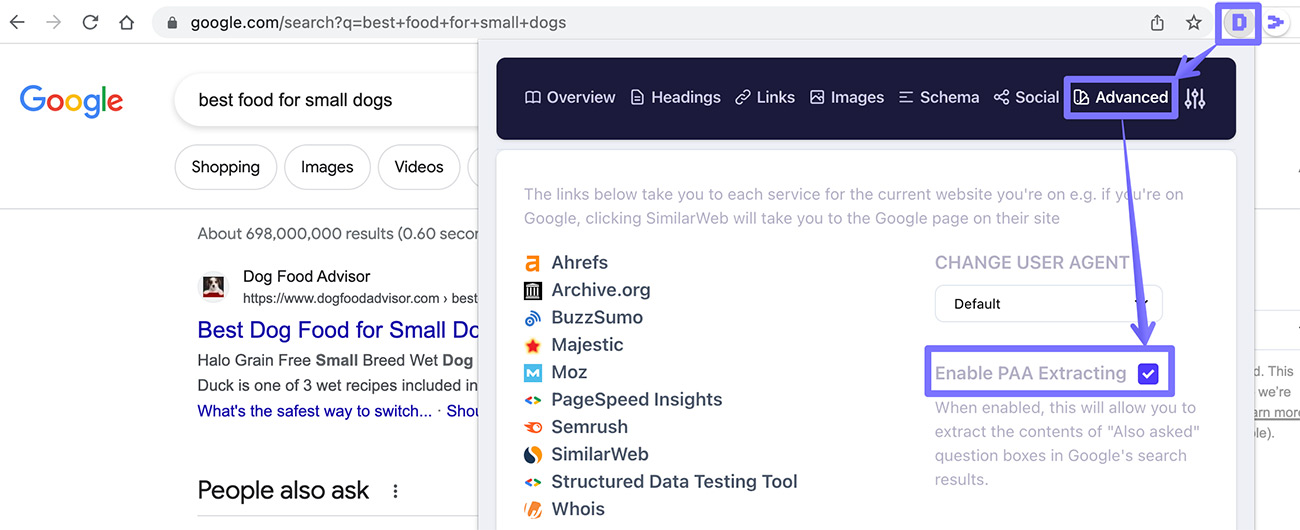Click the Ahrefs logo icon
1300x530 pixels.
click(x=532, y=263)
